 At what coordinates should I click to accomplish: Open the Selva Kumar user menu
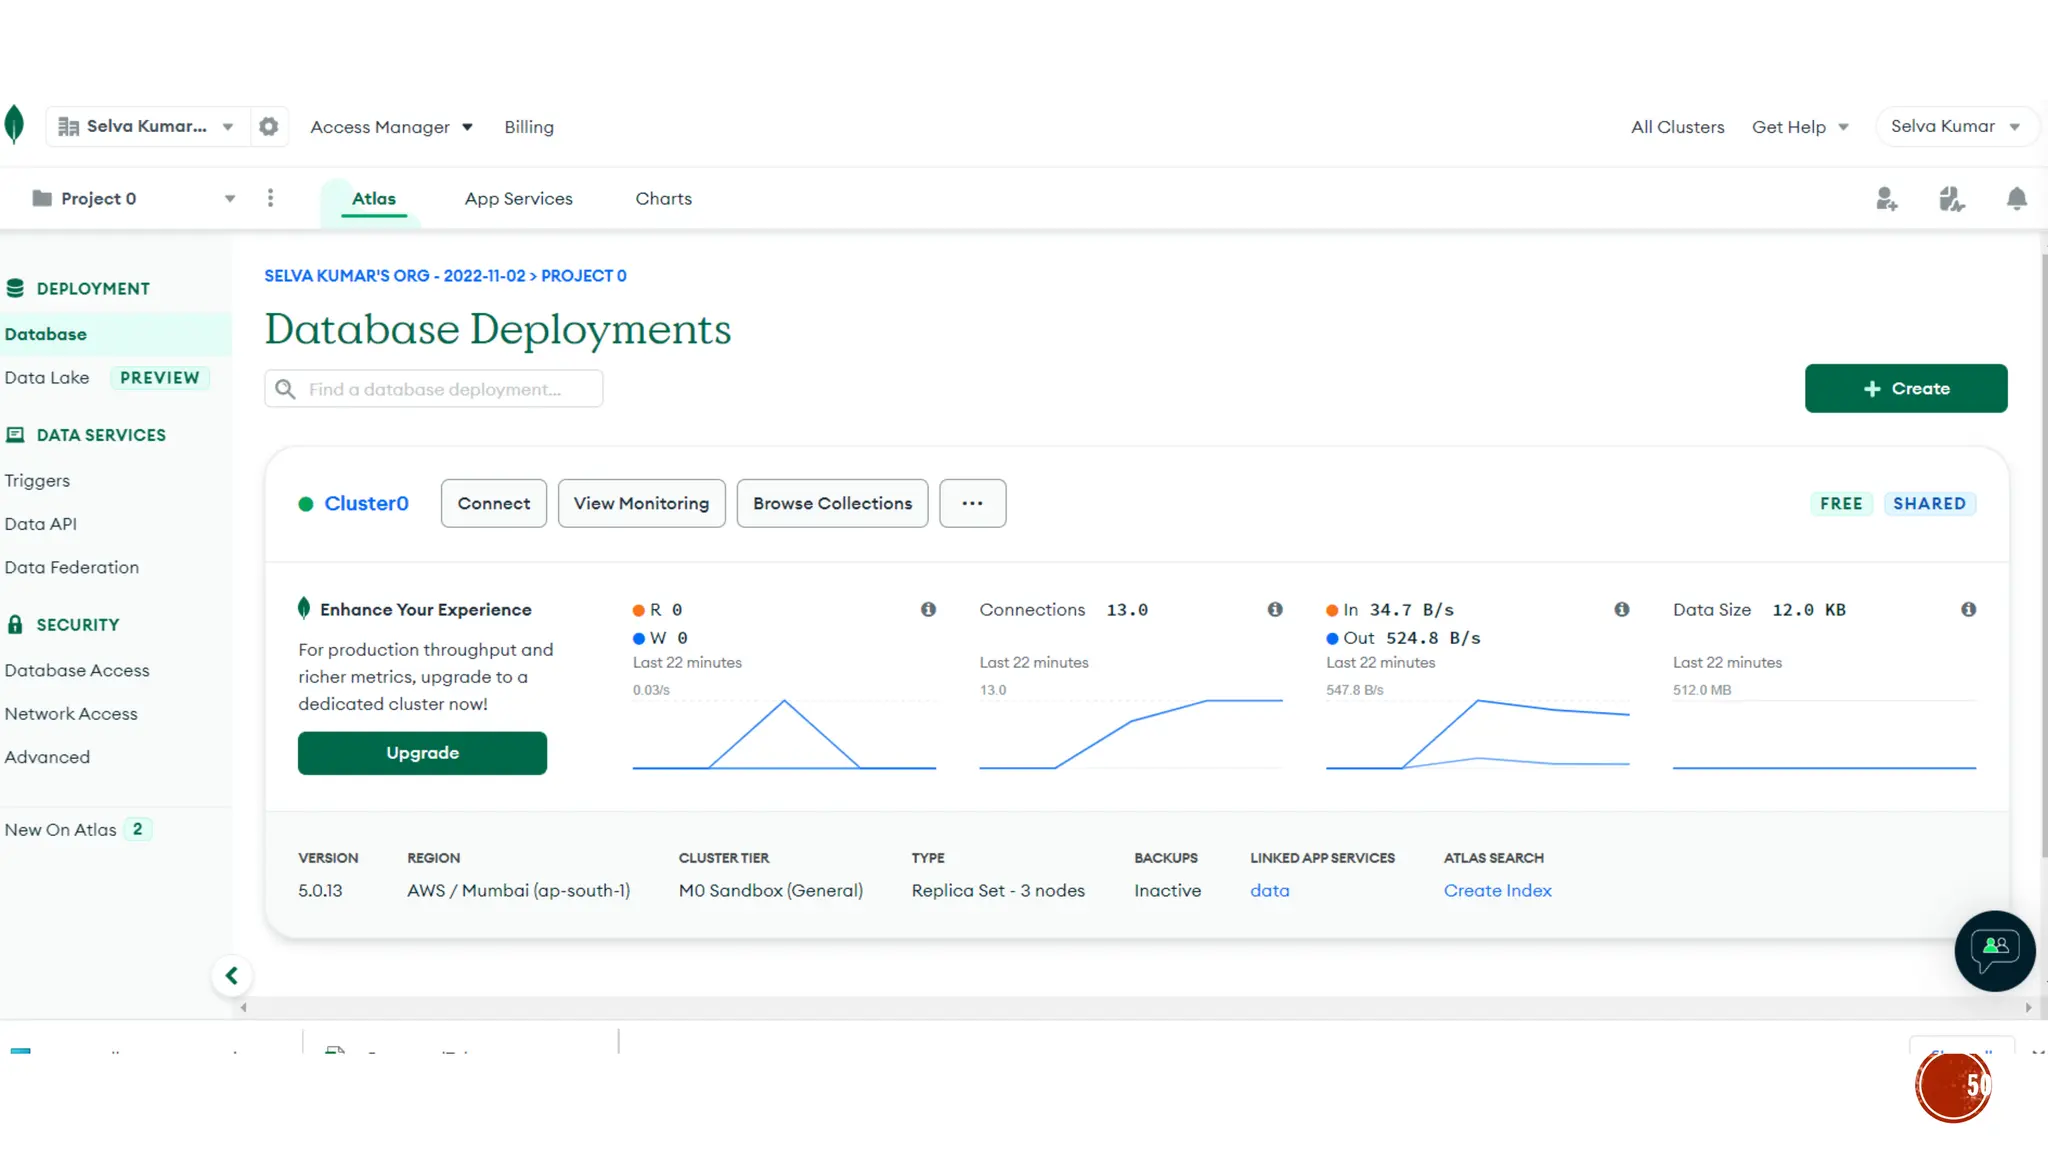pos(1955,127)
